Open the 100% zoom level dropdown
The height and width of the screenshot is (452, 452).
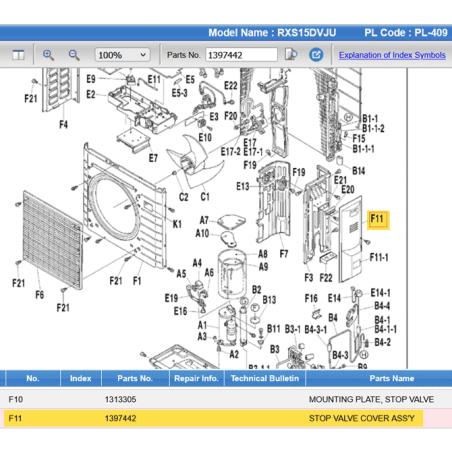pyautogui.click(x=122, y=55)
